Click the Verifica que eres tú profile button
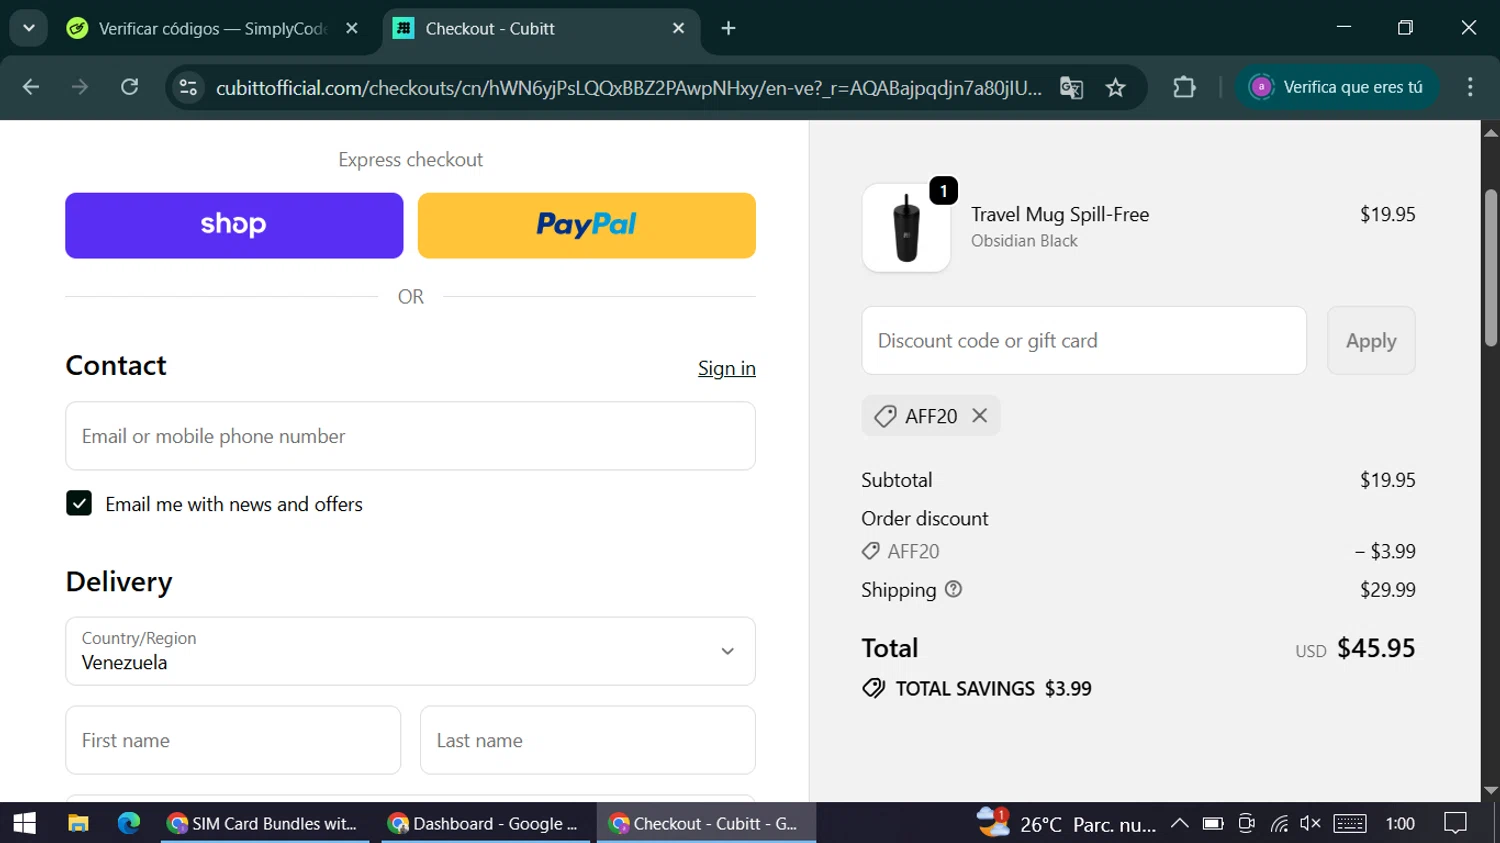This screenshot has height=843, width=1500. coord(1337,87)
